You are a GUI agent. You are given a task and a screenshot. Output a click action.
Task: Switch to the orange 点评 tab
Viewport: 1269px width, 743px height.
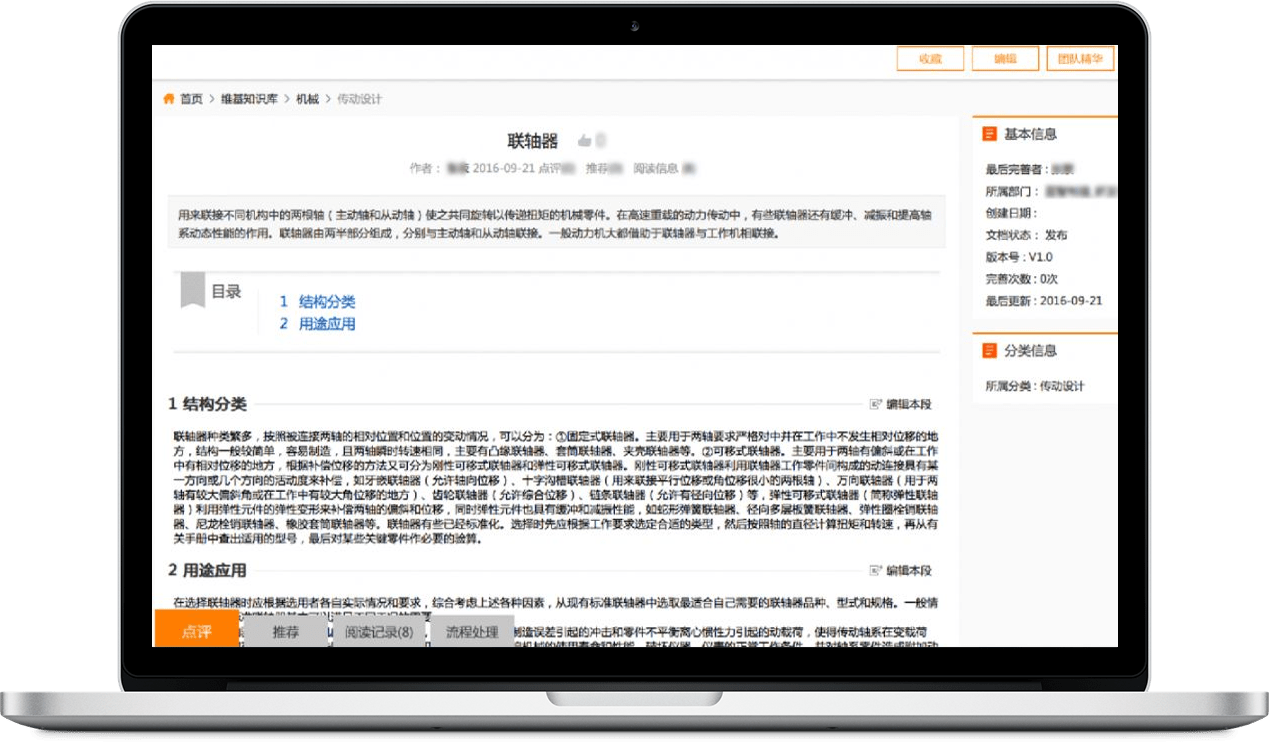click(x=196, y=632)
